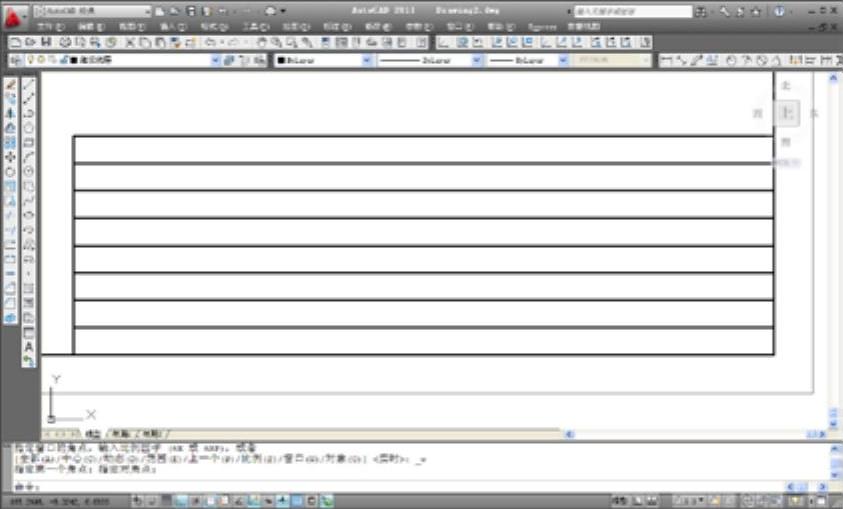
Task: Click the Undo arrow icon in Standard toolbar
Action: pos(210,42)
